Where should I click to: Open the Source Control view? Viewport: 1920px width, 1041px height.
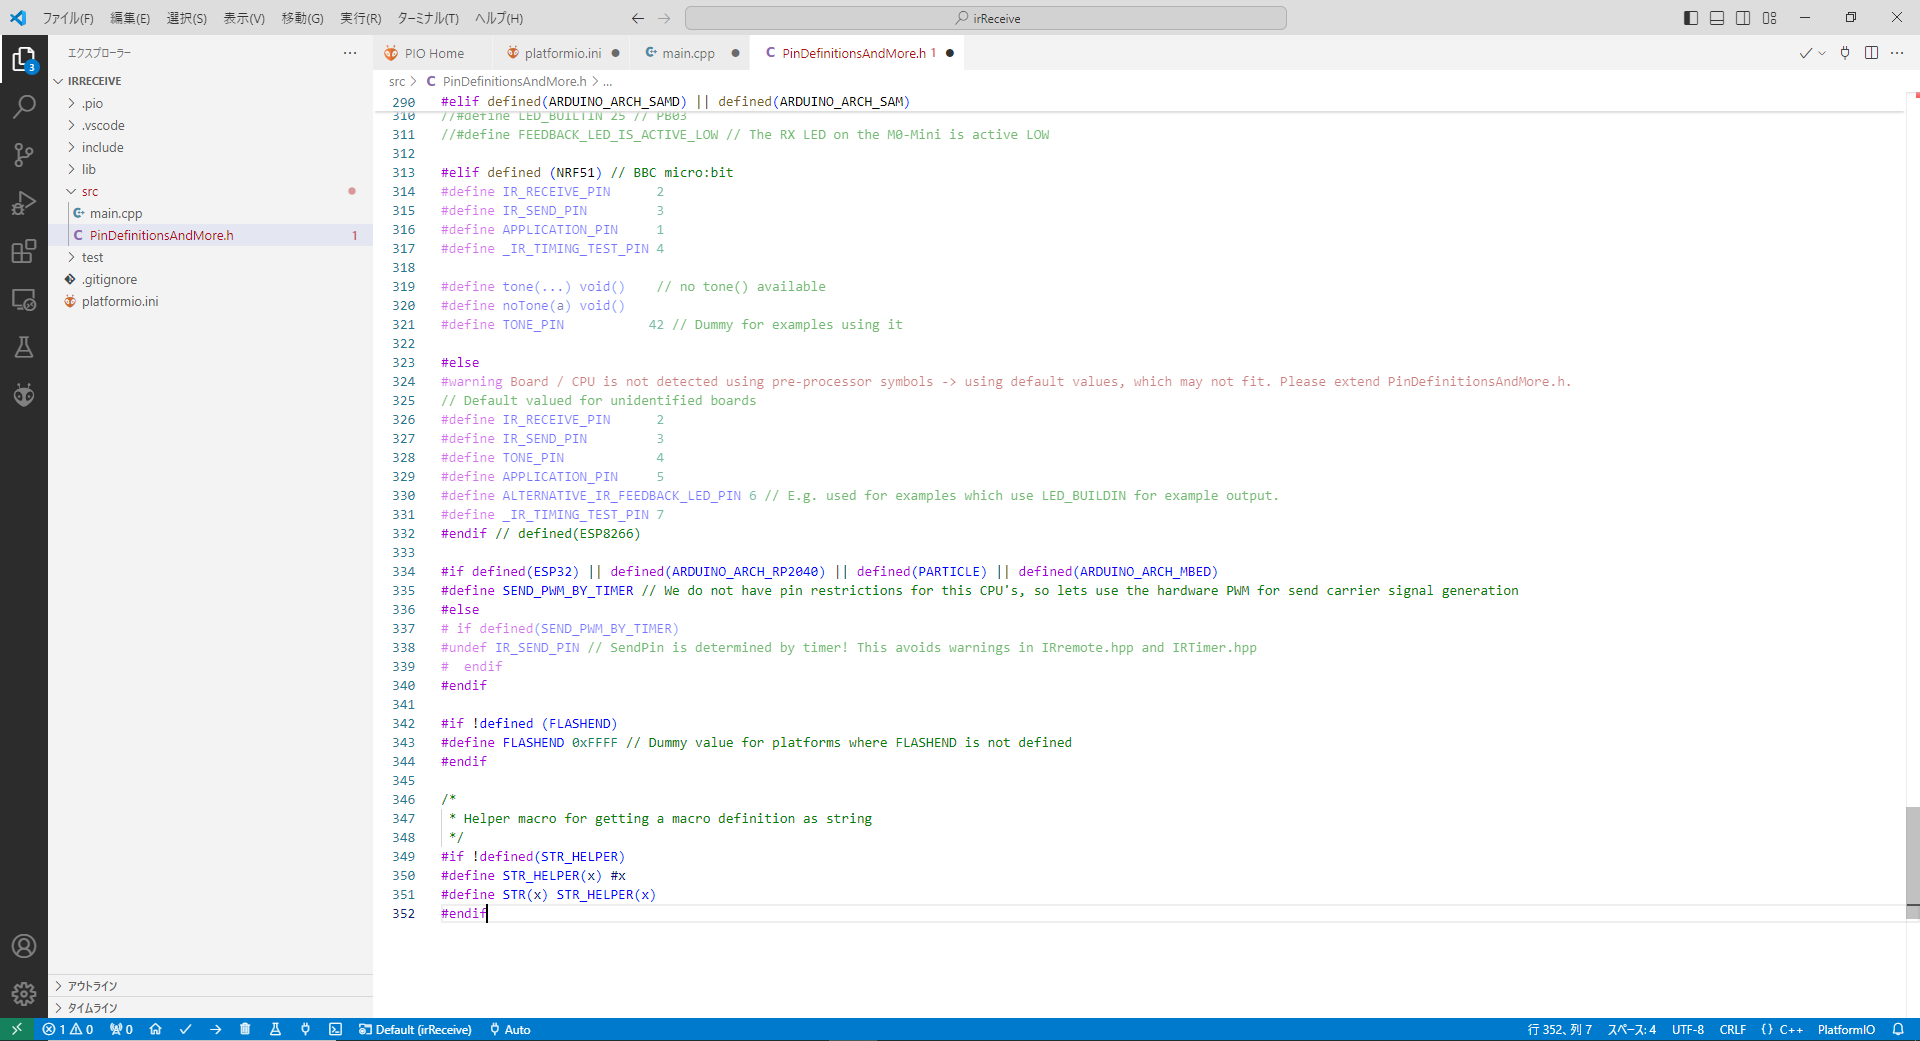click(x=24, y=154)
